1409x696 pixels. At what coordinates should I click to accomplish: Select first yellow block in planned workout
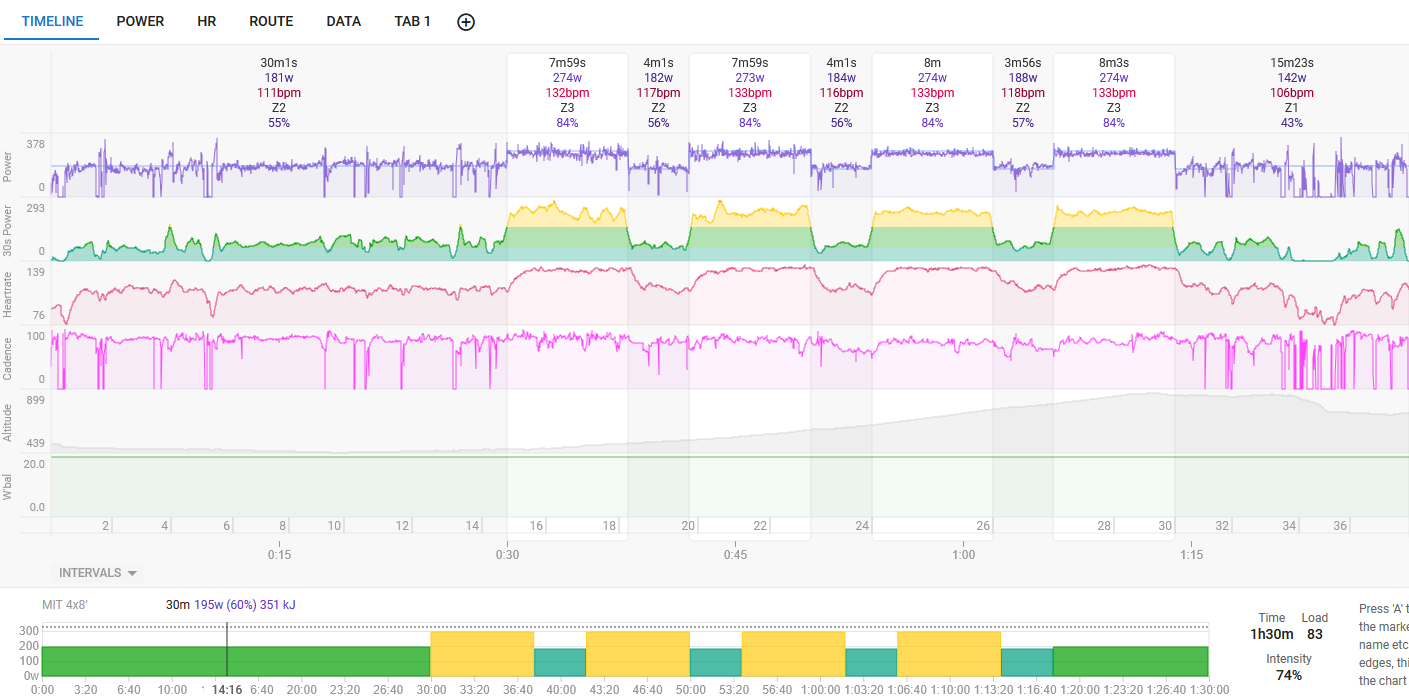coord(481,653)
